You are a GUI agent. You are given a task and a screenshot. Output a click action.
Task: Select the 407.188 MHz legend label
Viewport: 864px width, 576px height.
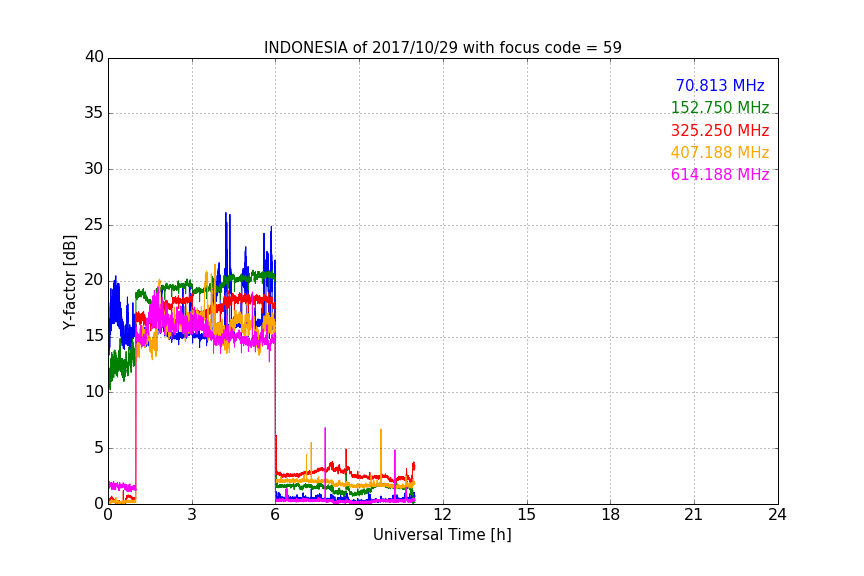coord(720,152)
